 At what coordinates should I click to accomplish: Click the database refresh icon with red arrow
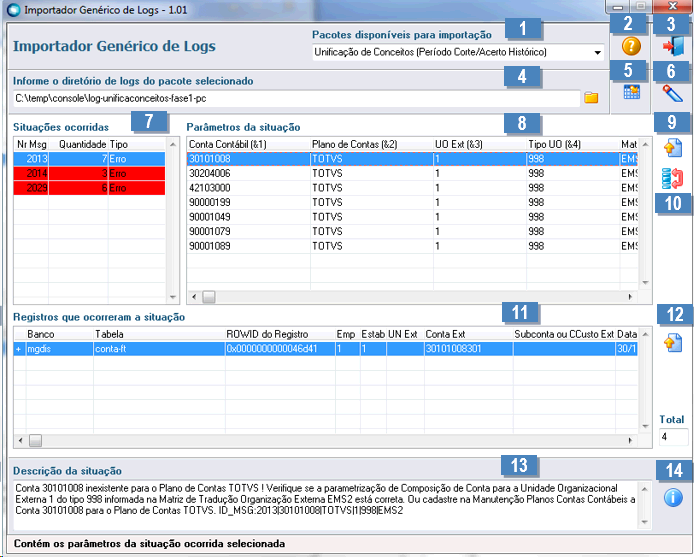[672, 178]
